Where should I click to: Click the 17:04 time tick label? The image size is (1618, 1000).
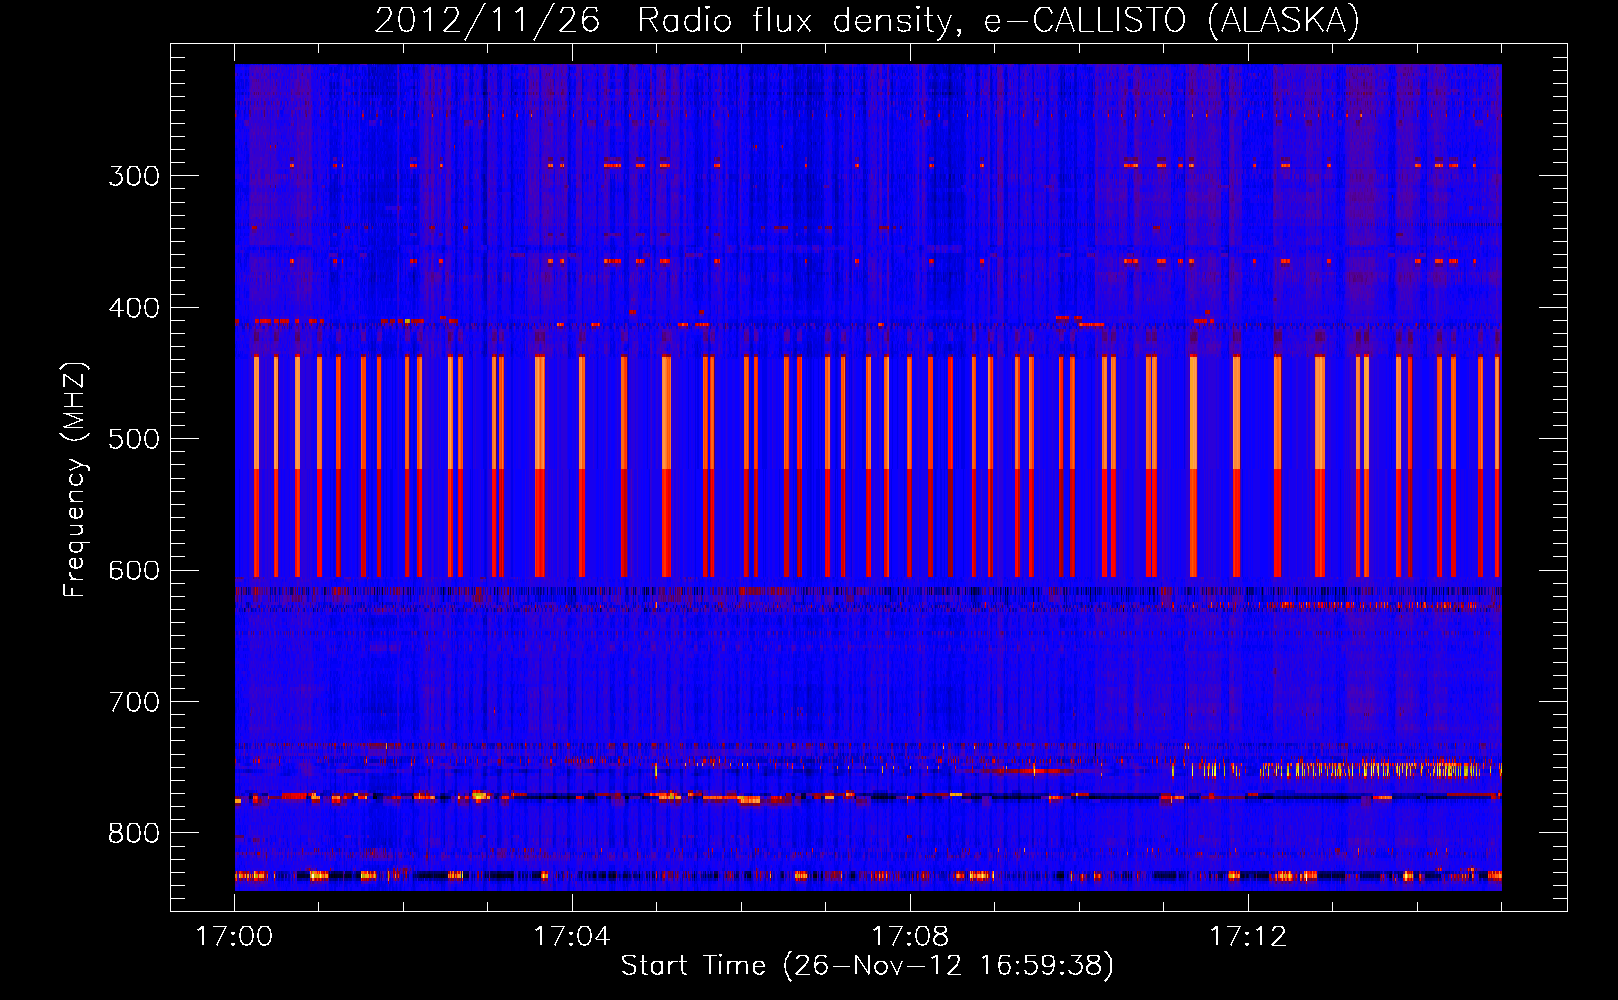572,937
